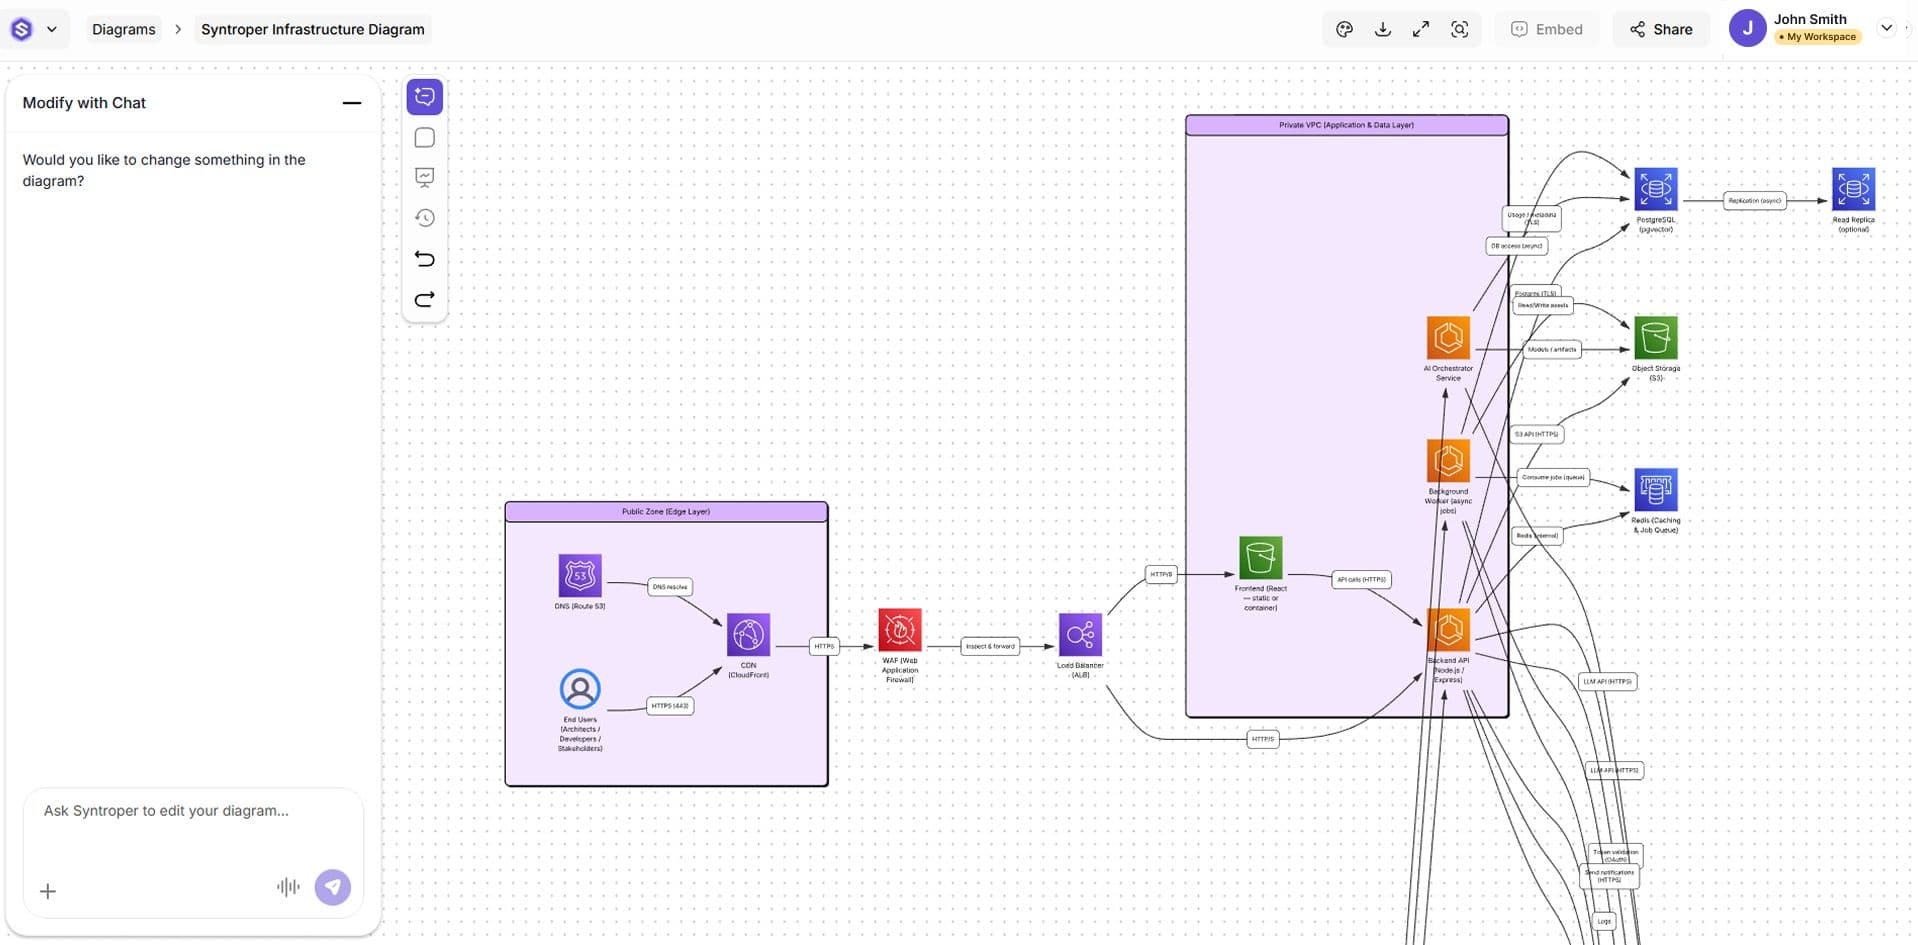Screen dimensions: 1918x945
Task: Open the theme palette icon
Action: pyautogui.click(x=1344, y=29)
